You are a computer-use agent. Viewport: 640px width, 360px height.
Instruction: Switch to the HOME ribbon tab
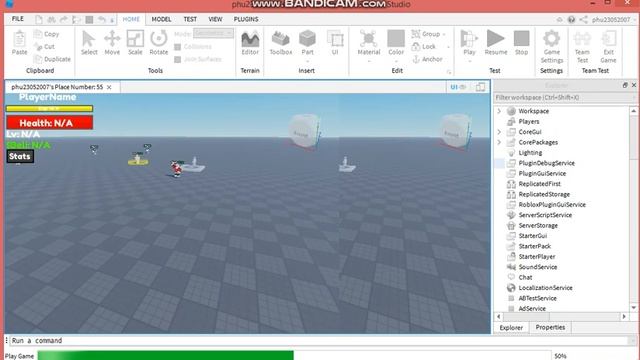point(131,19)
